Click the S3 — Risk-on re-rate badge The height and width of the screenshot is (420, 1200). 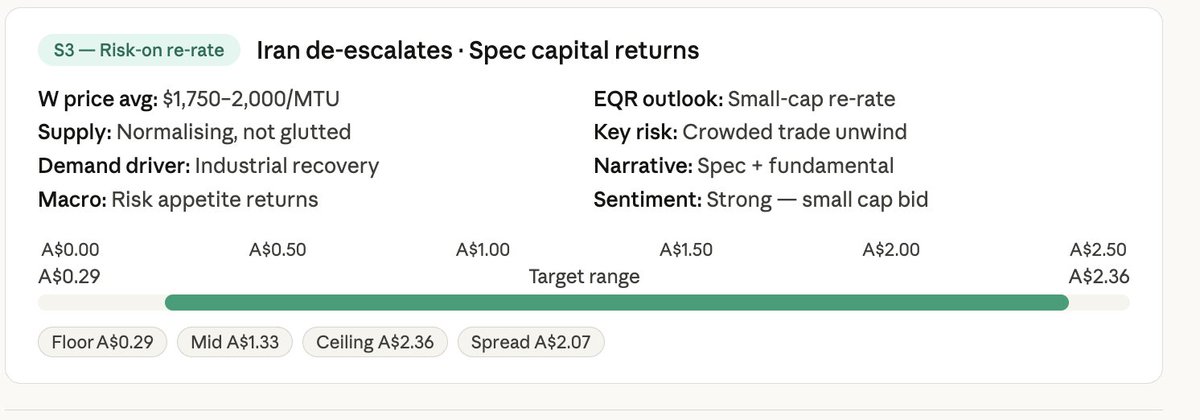(x=139, y=50)
